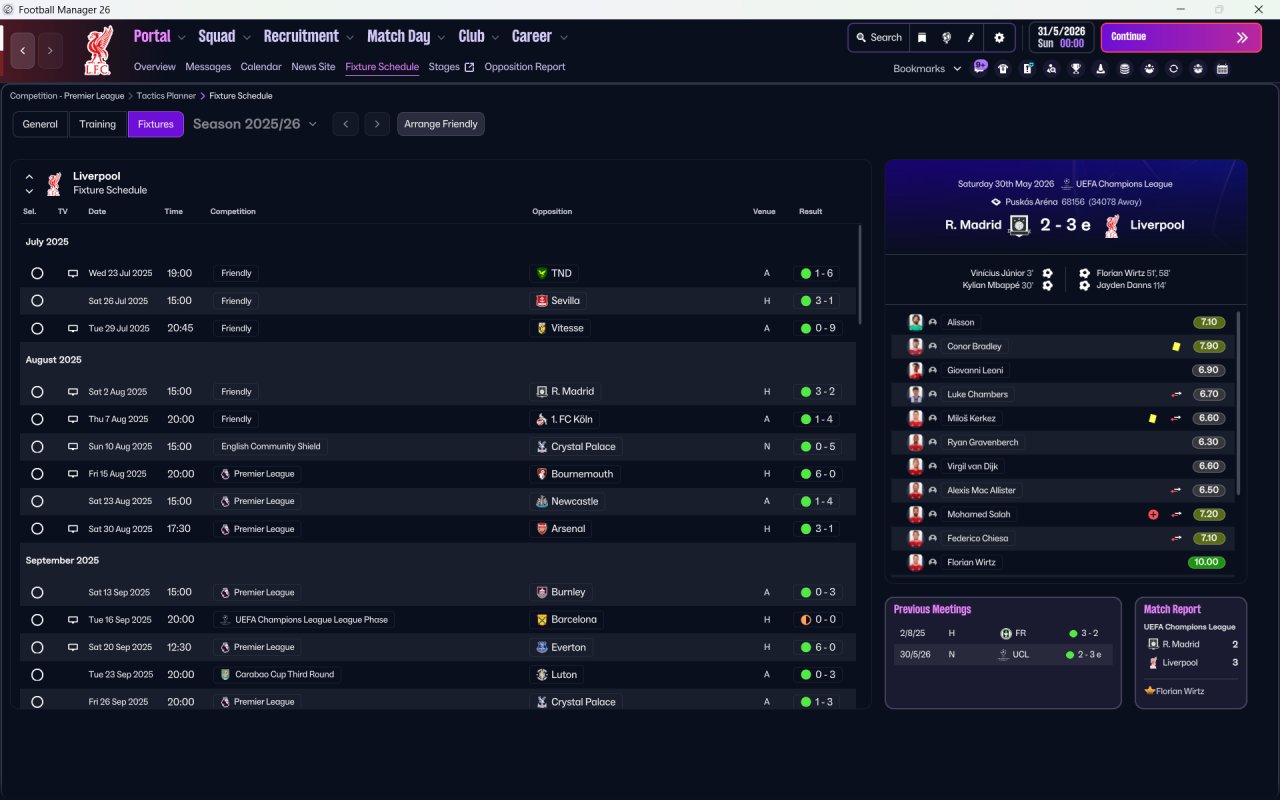Click the lineup ratings vertical scrollbar
Screen dimensions: 1280x800
click(1238, 403)
